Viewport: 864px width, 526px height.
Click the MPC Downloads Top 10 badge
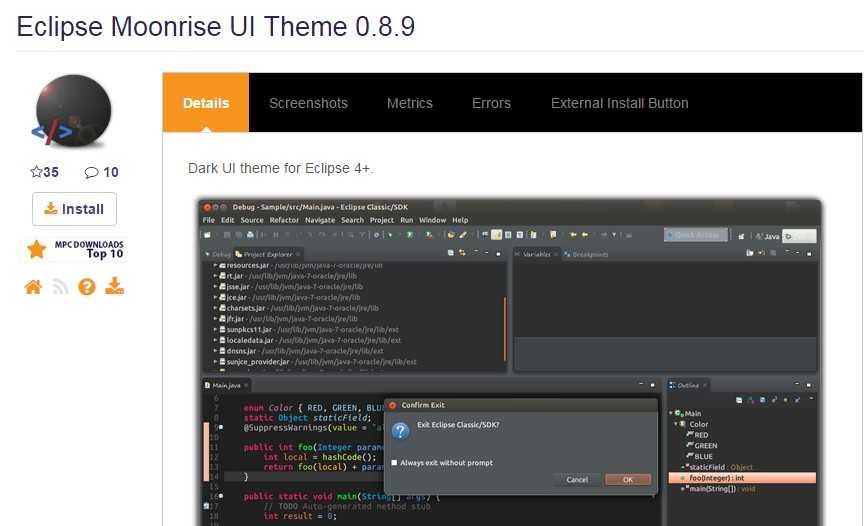[x=74, y=249]
